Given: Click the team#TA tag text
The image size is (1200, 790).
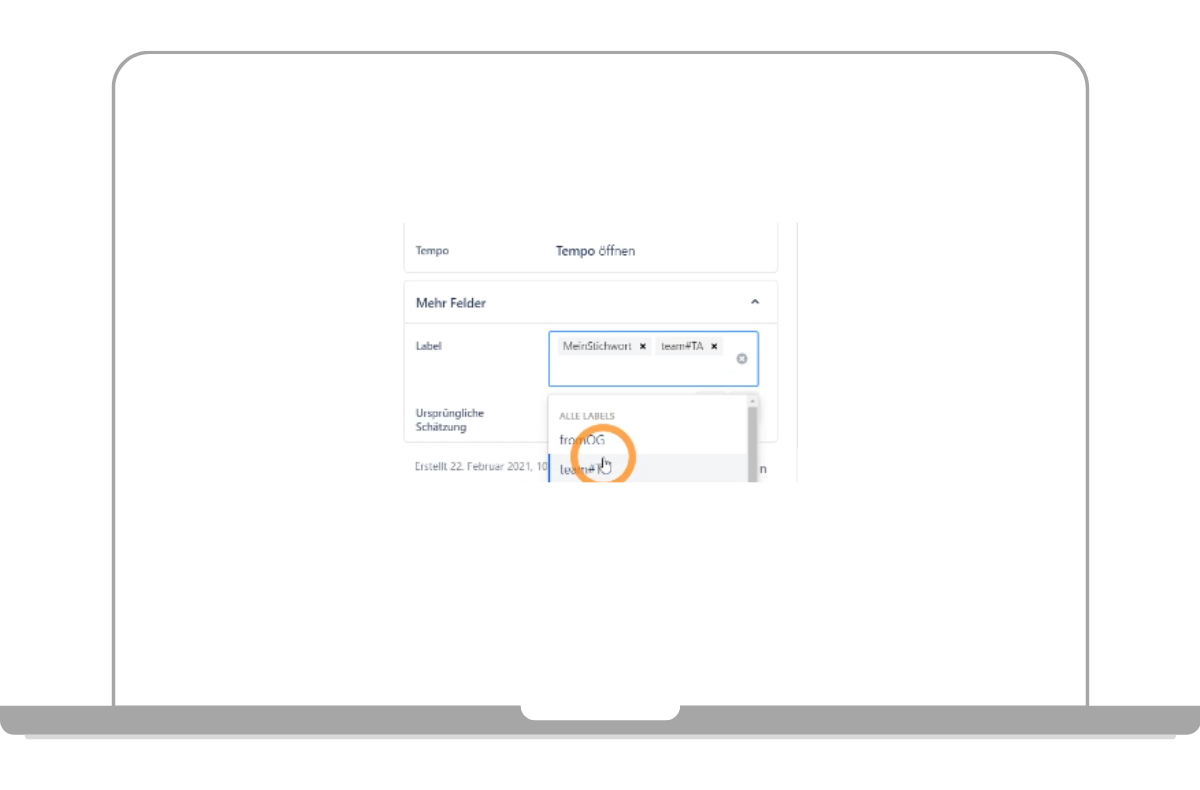Looking at the screenshot, I should [x=682, y=346].
